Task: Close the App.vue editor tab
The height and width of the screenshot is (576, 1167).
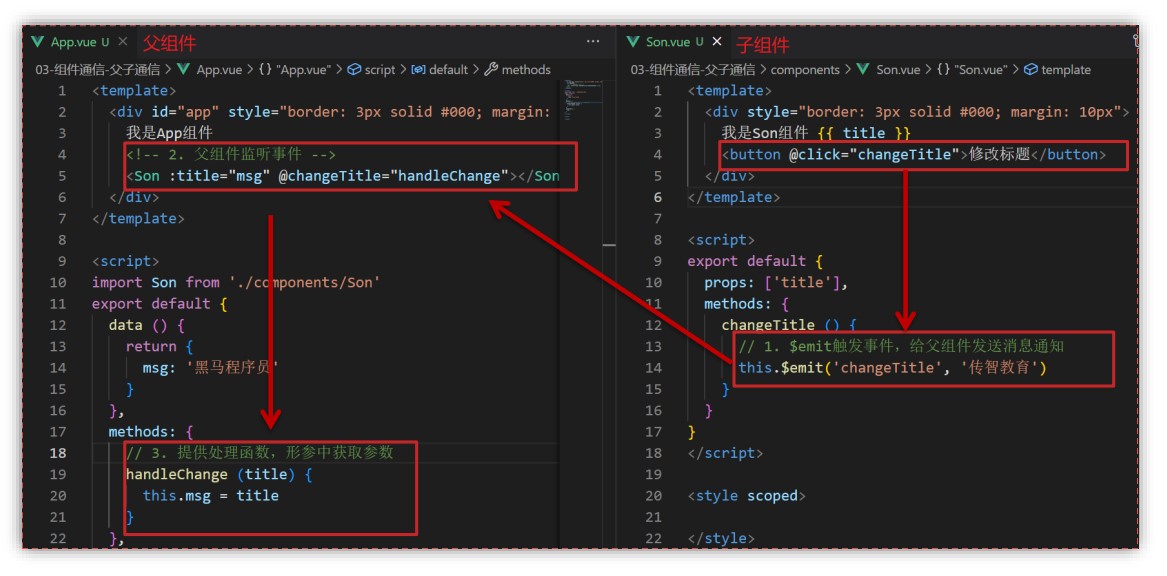Action: pos(123,42)
